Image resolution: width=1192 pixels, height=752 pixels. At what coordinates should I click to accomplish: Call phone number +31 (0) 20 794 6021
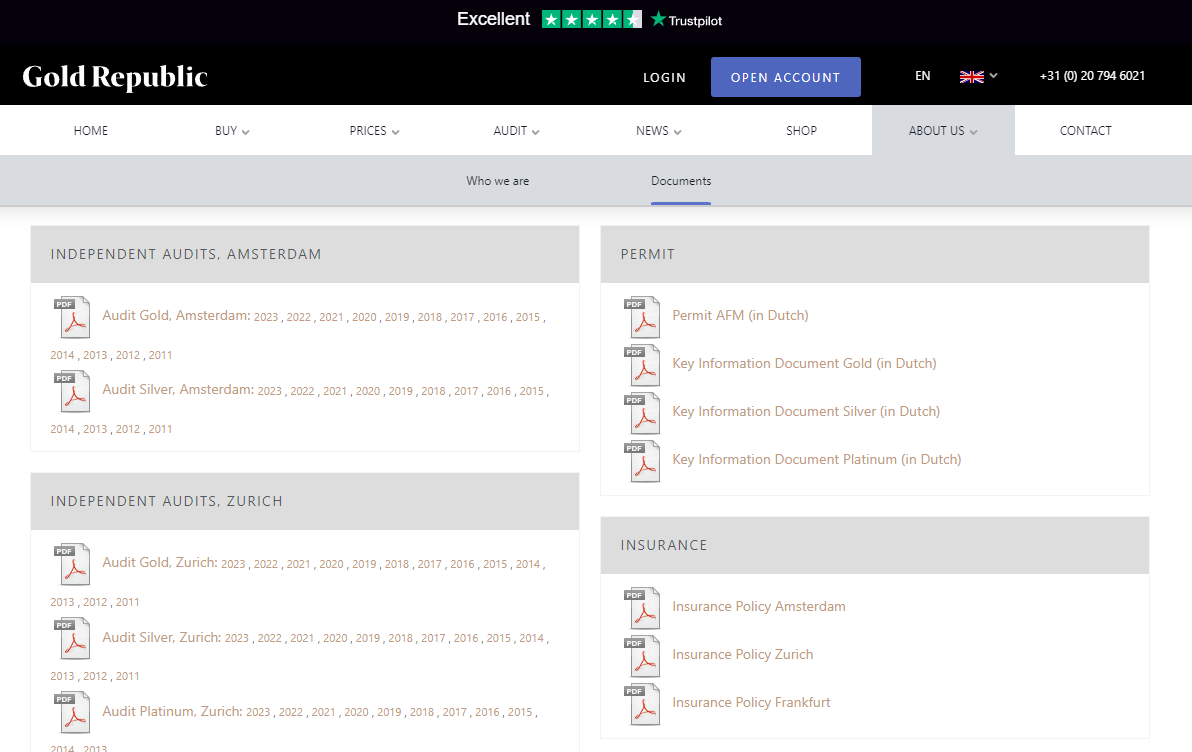pyautogui.click(x=1092, y=76)
